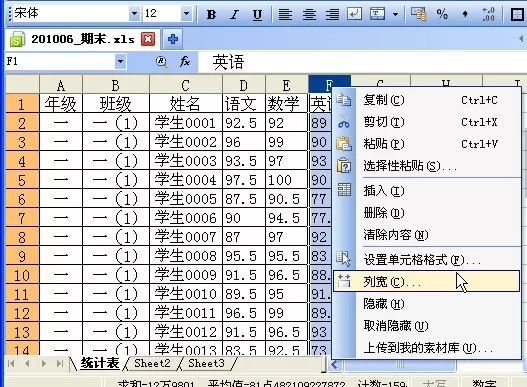Image resolution: width=527 pixels, height=387 pixels.
Task: Apply thousands separator style
Action: click(465, 14)
